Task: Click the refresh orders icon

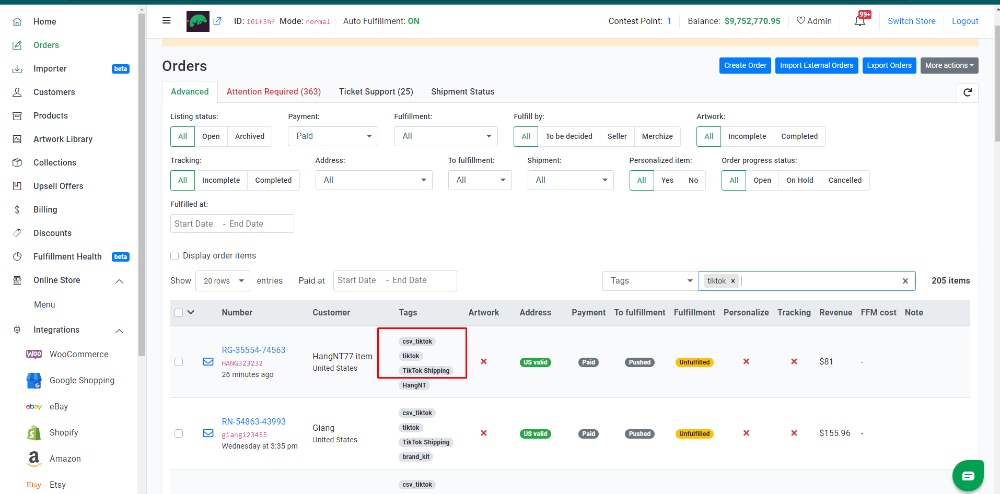Action: pos(967,92)
